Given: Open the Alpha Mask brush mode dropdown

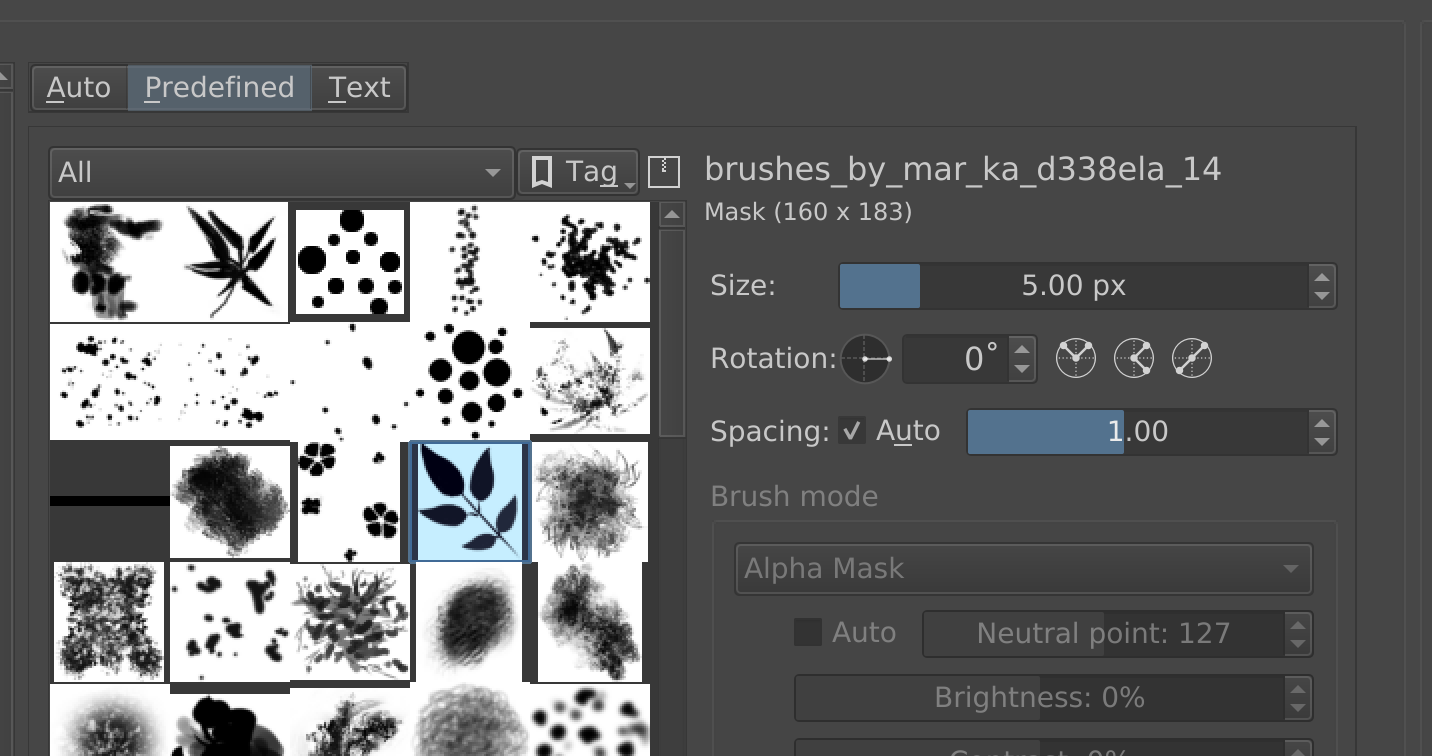Looking at the screenshot, I should (x=1022, y=569).
